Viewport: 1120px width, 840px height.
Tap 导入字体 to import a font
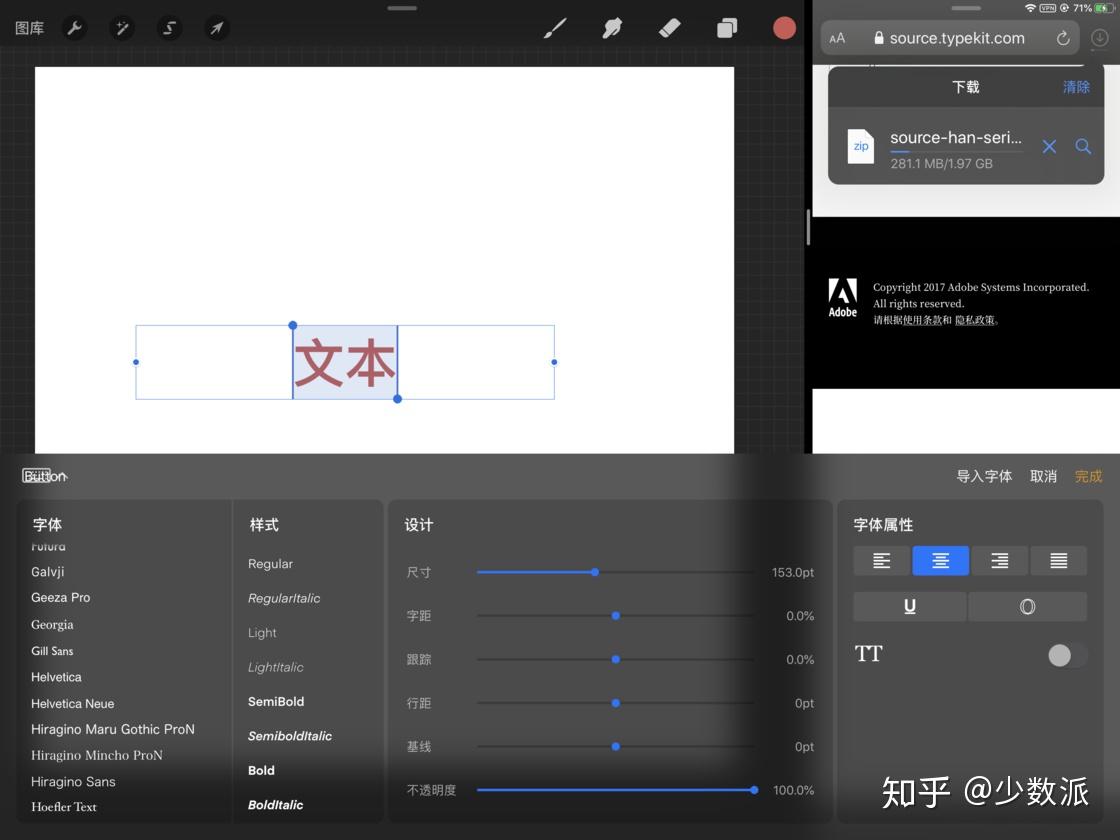(986, 476)
